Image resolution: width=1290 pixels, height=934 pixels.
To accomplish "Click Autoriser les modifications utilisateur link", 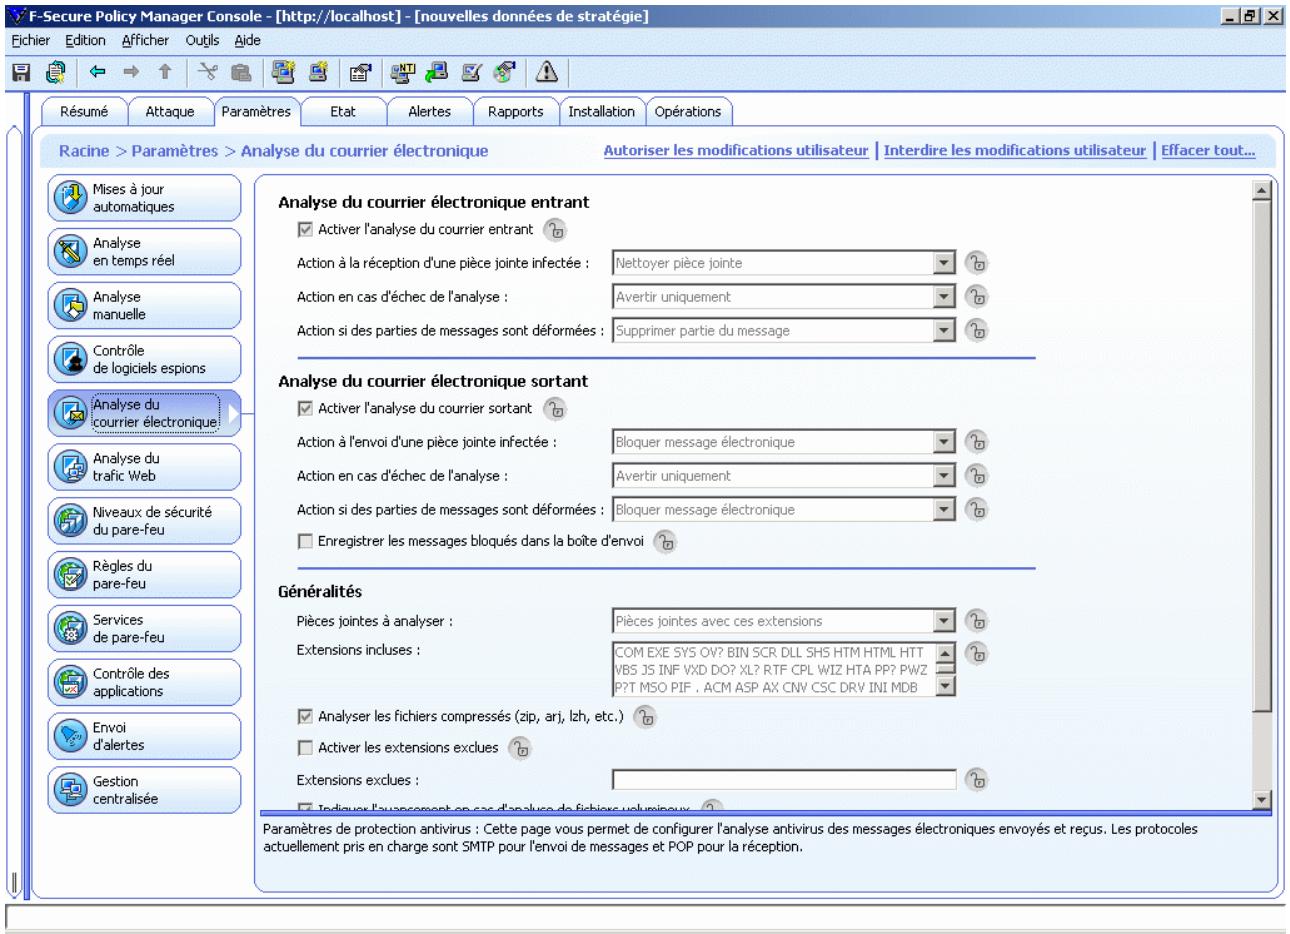I will pyautogui.click(x=736, y=151).
